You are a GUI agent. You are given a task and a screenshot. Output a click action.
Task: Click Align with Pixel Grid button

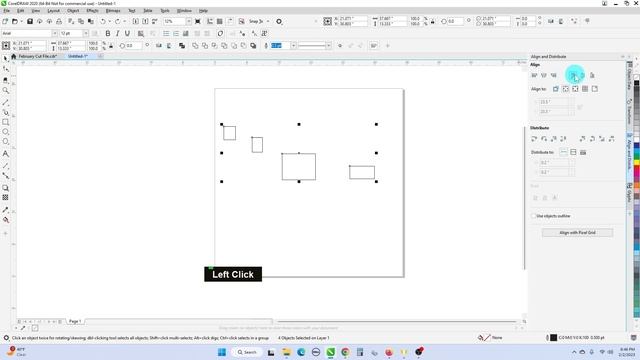pos(577,233)
